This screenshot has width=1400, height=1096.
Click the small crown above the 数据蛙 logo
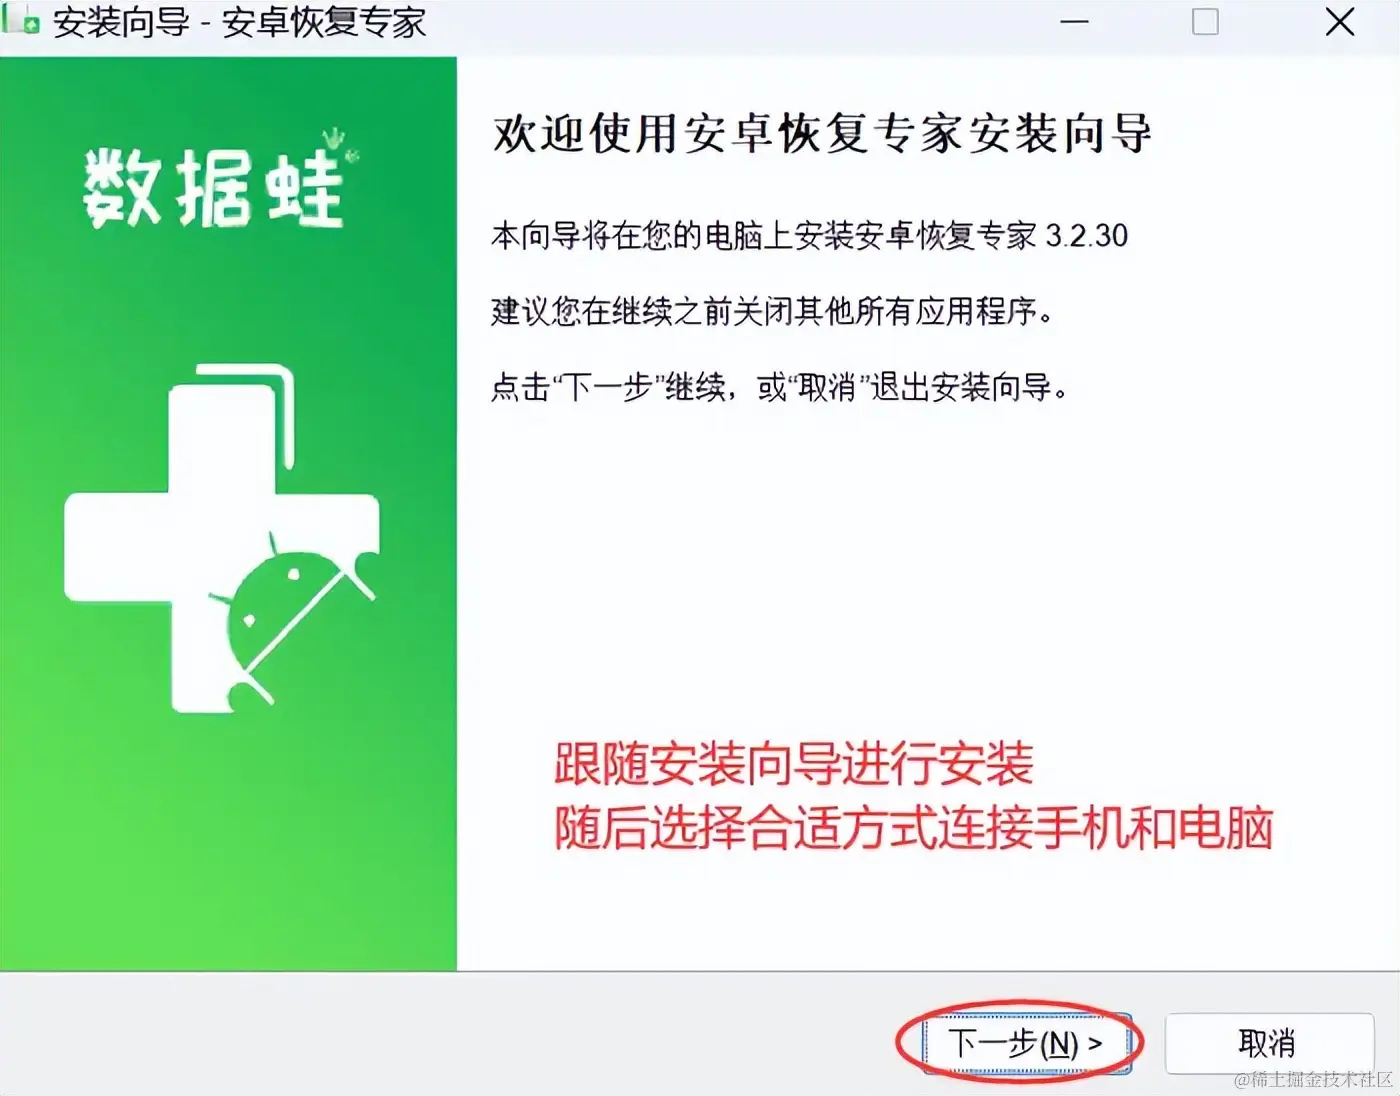click(334, 139)
